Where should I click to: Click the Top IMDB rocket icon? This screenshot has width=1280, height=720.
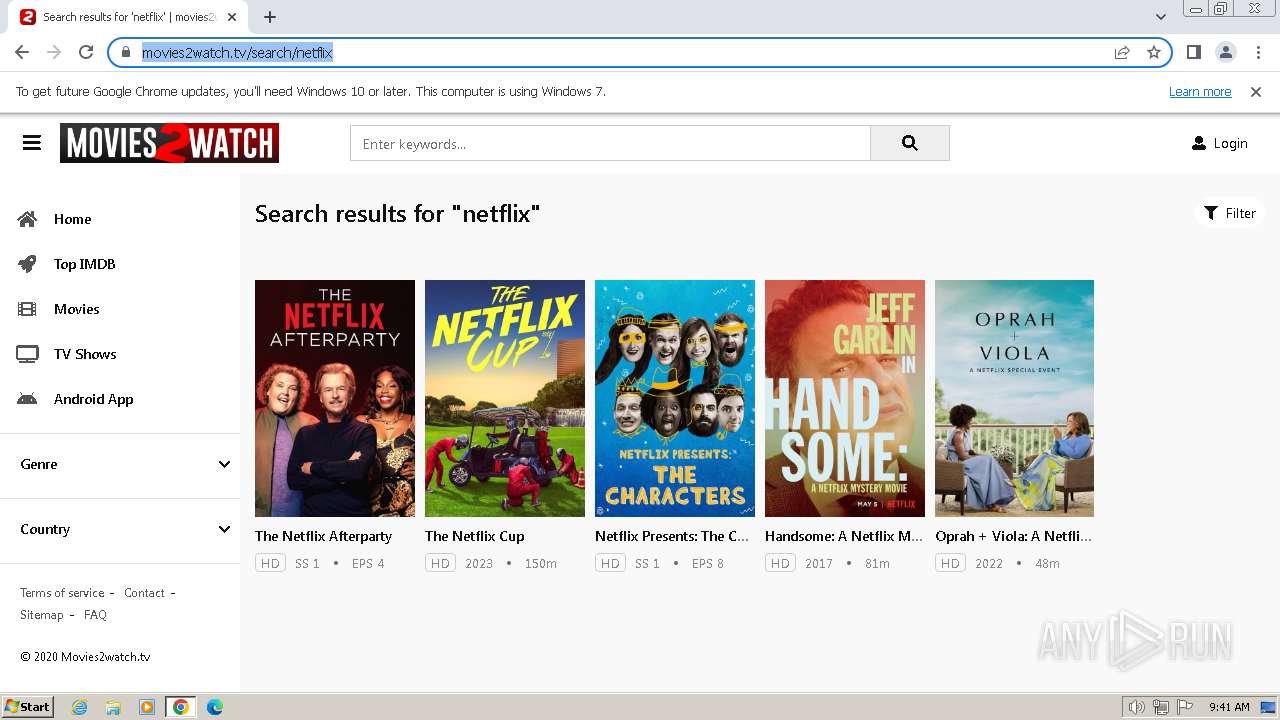(x=27, y=264)
